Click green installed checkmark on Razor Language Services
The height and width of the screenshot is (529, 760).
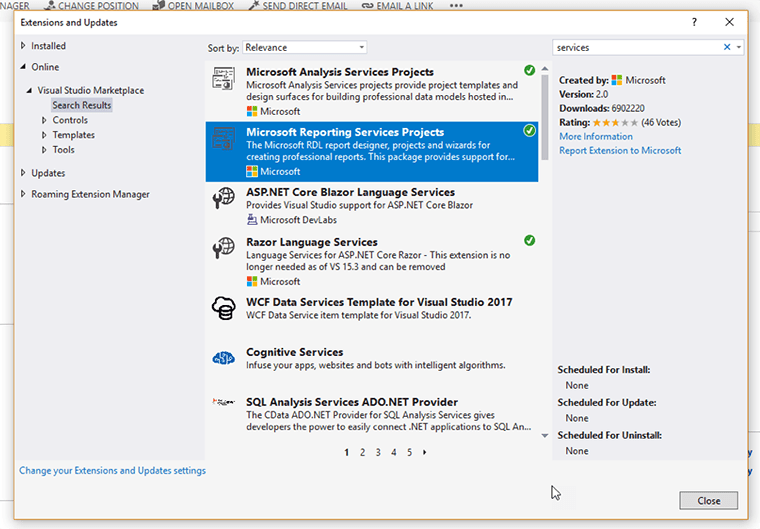pos(529,240)
